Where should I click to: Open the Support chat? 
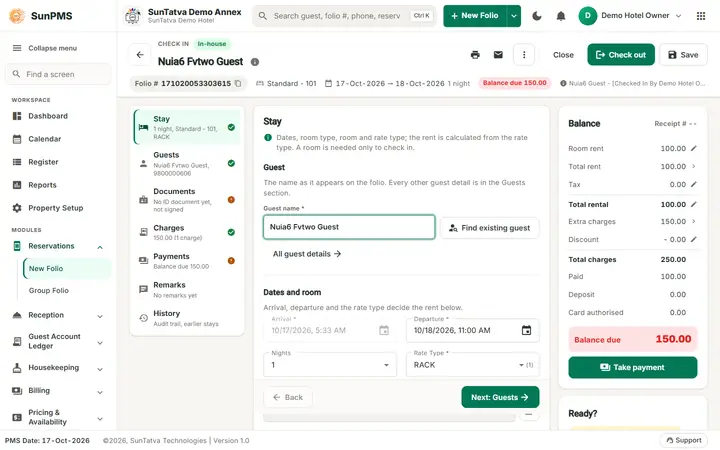point(684,440)
